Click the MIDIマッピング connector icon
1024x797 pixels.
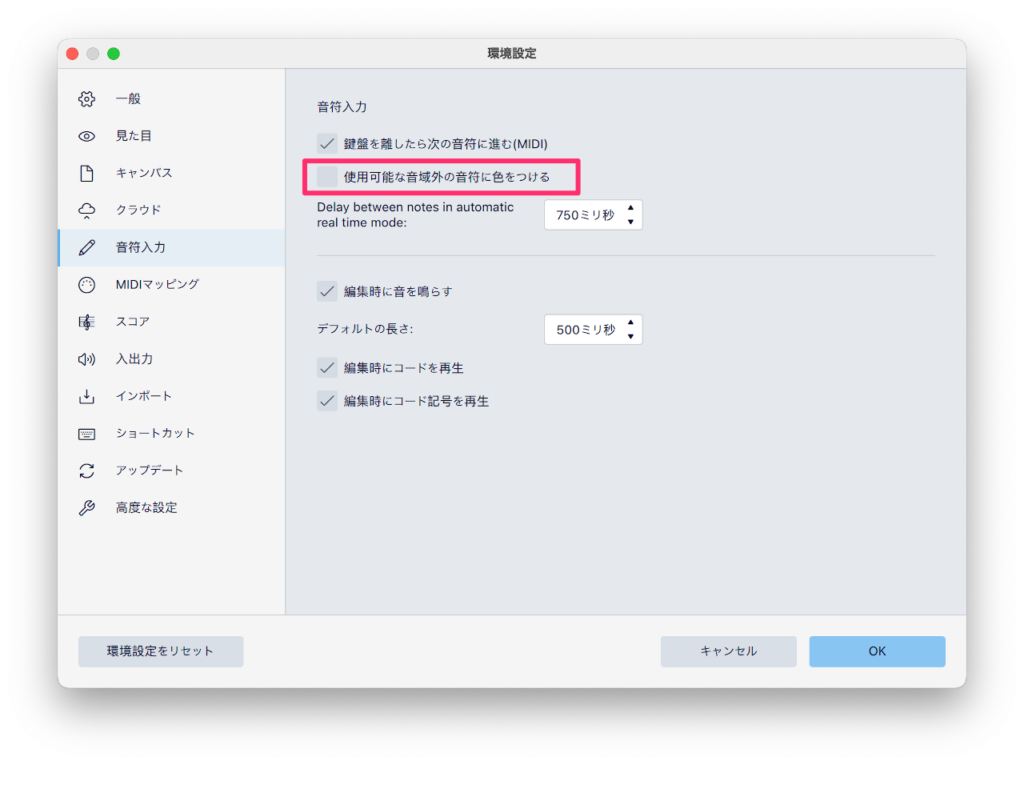click(x=87, y=284)
